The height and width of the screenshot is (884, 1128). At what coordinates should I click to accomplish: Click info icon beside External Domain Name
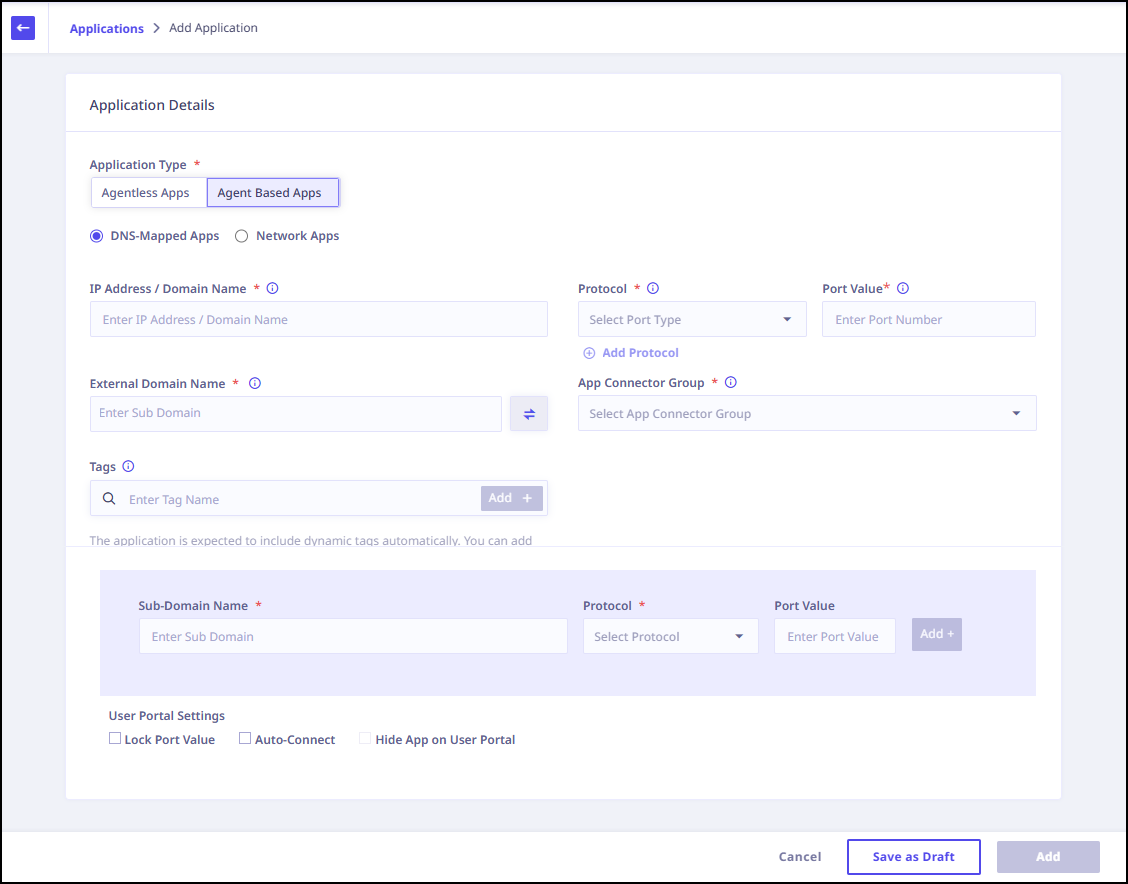(x=254, y=383)
